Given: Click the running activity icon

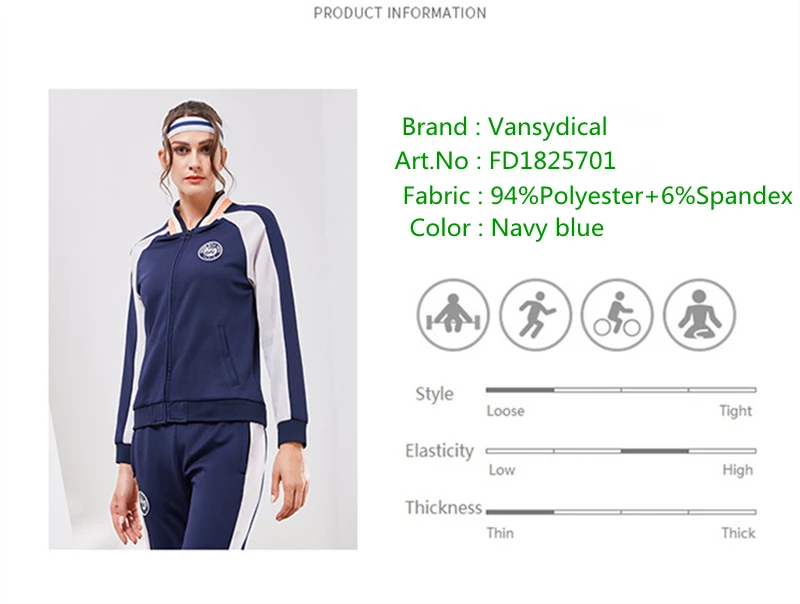Looking at the screenshot, I should (x=535, y=315).
